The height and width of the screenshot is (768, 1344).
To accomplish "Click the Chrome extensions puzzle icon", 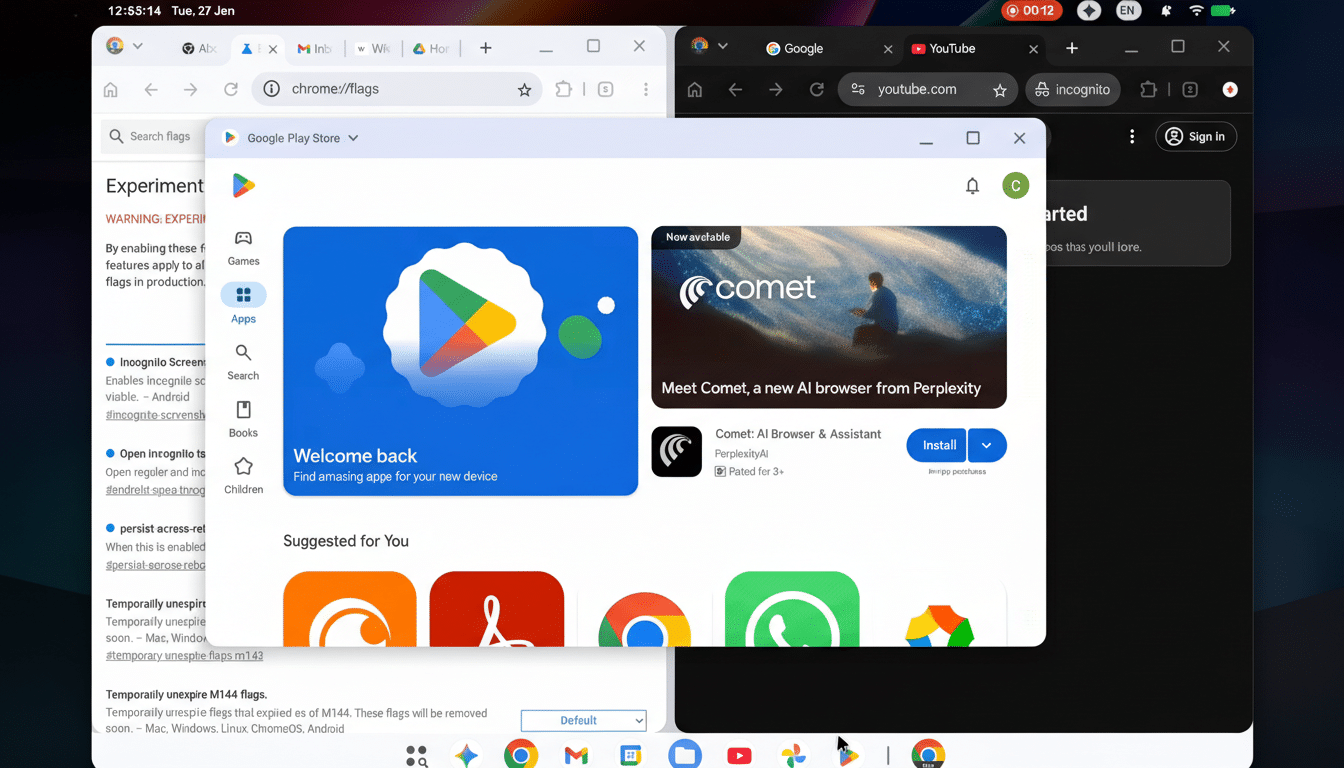I will pyautogui.click(x=563, y=89).
